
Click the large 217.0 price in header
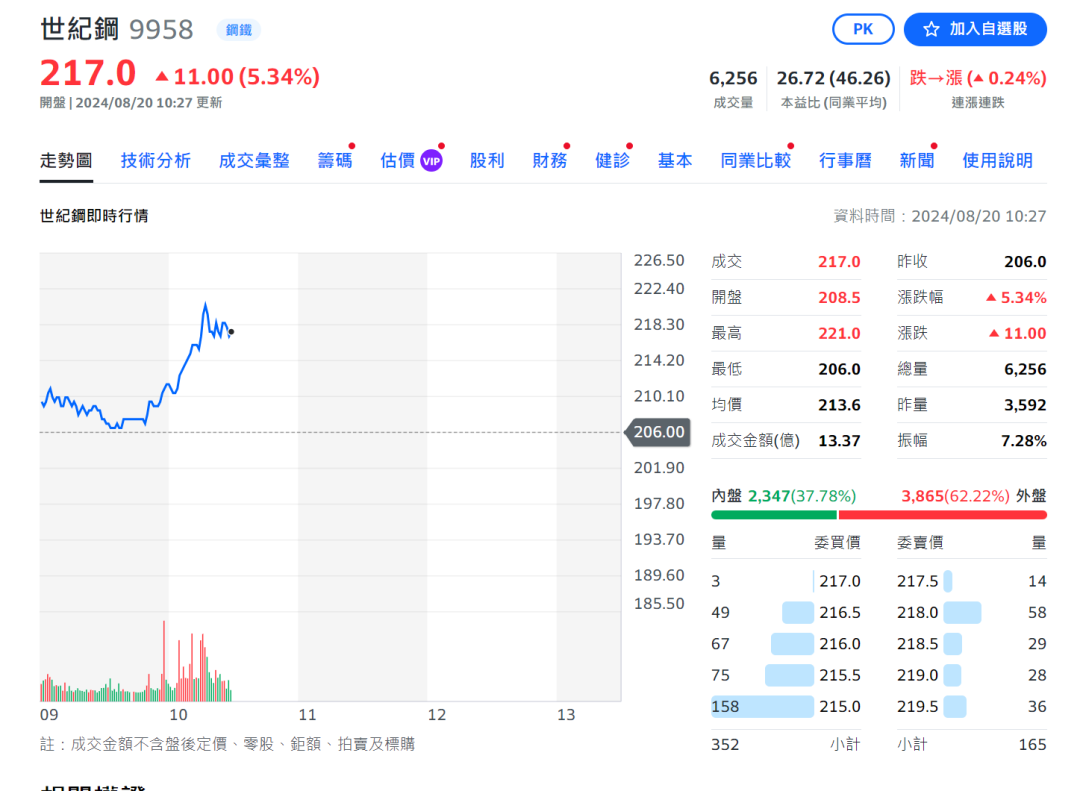click(x=88, y=73)
